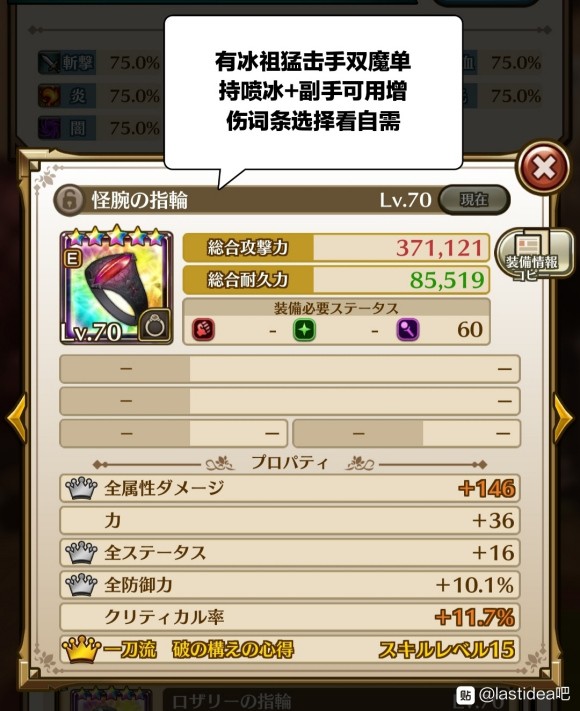580x711 pixels.
Task: Toggle the lock icon beside 怪腕の指輪
Action: point(69,200)
